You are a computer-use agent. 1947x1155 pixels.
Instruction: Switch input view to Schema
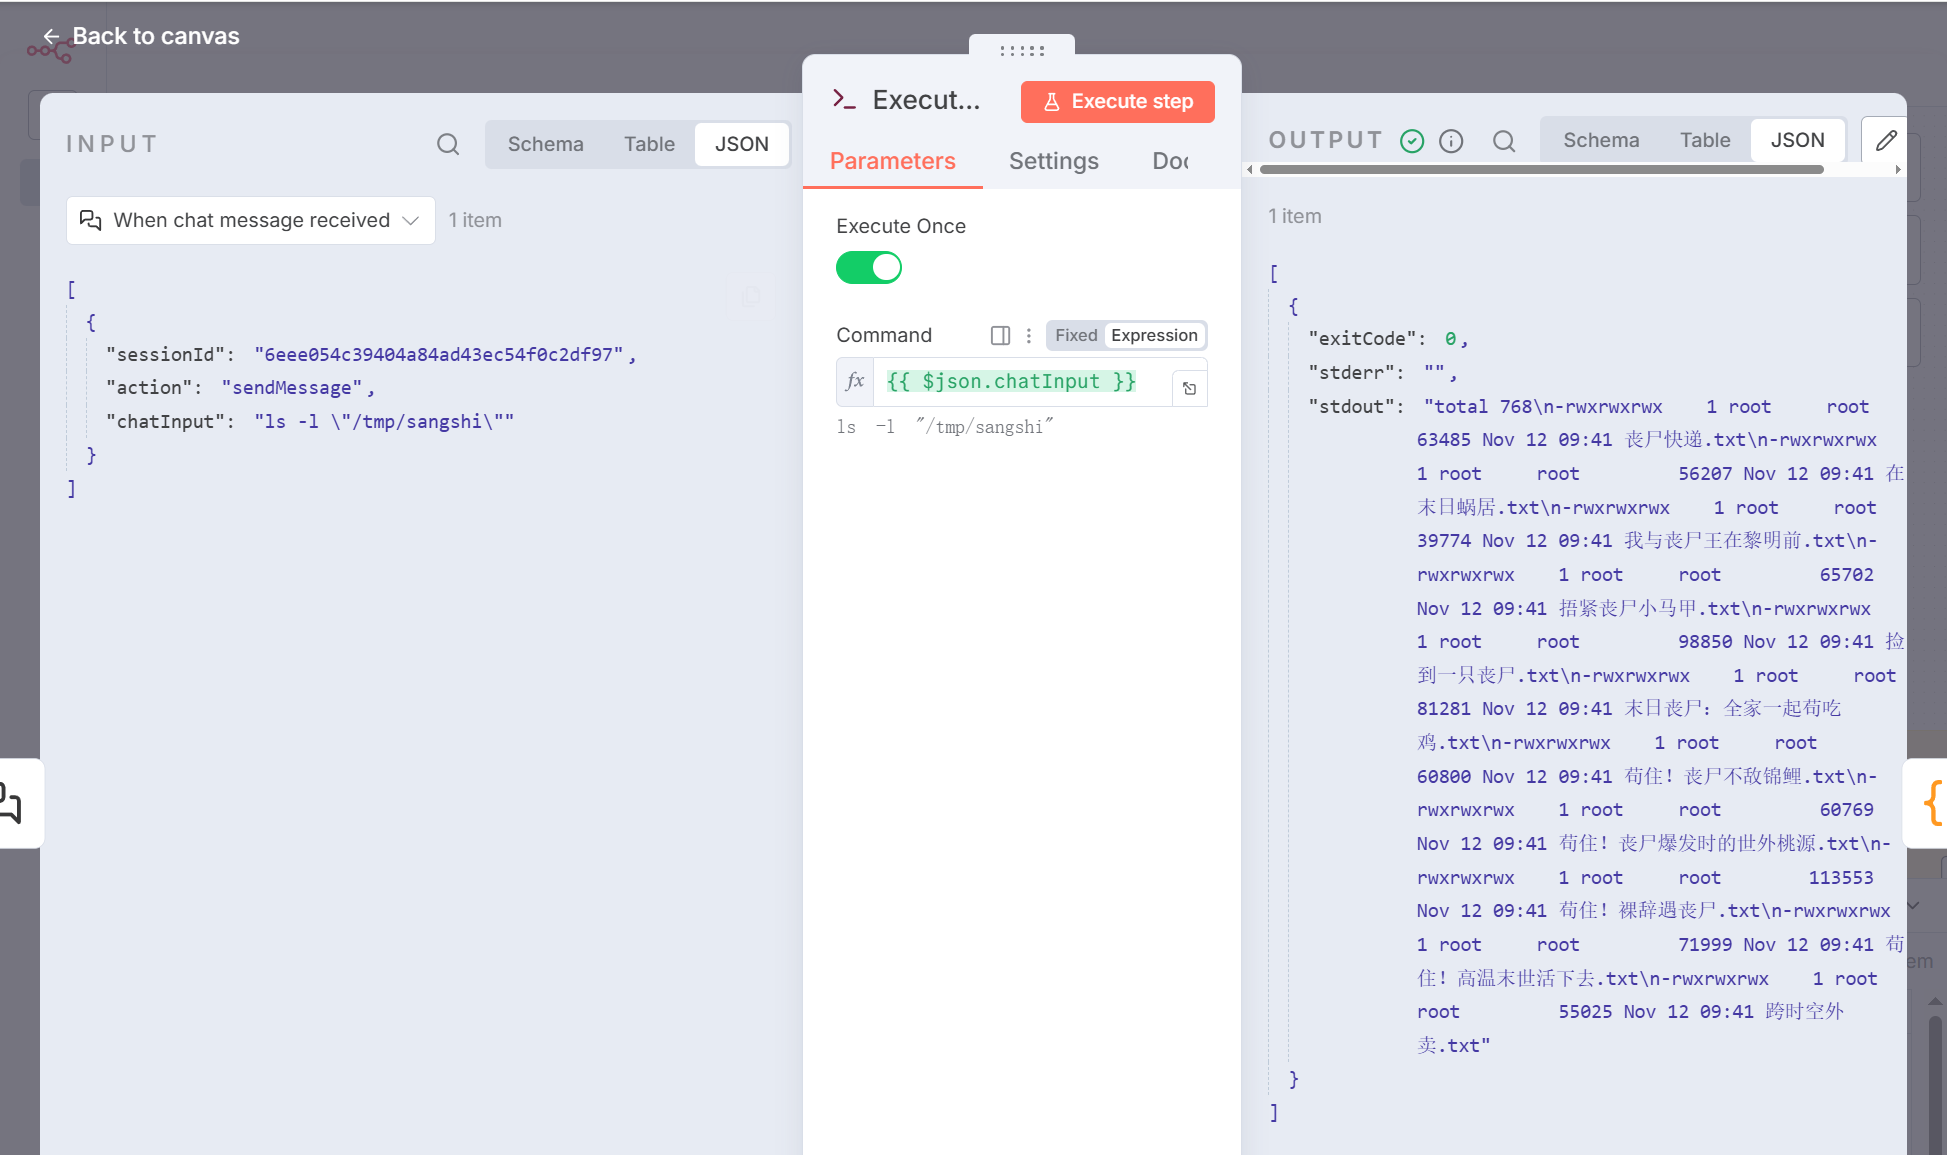(545, 144)
